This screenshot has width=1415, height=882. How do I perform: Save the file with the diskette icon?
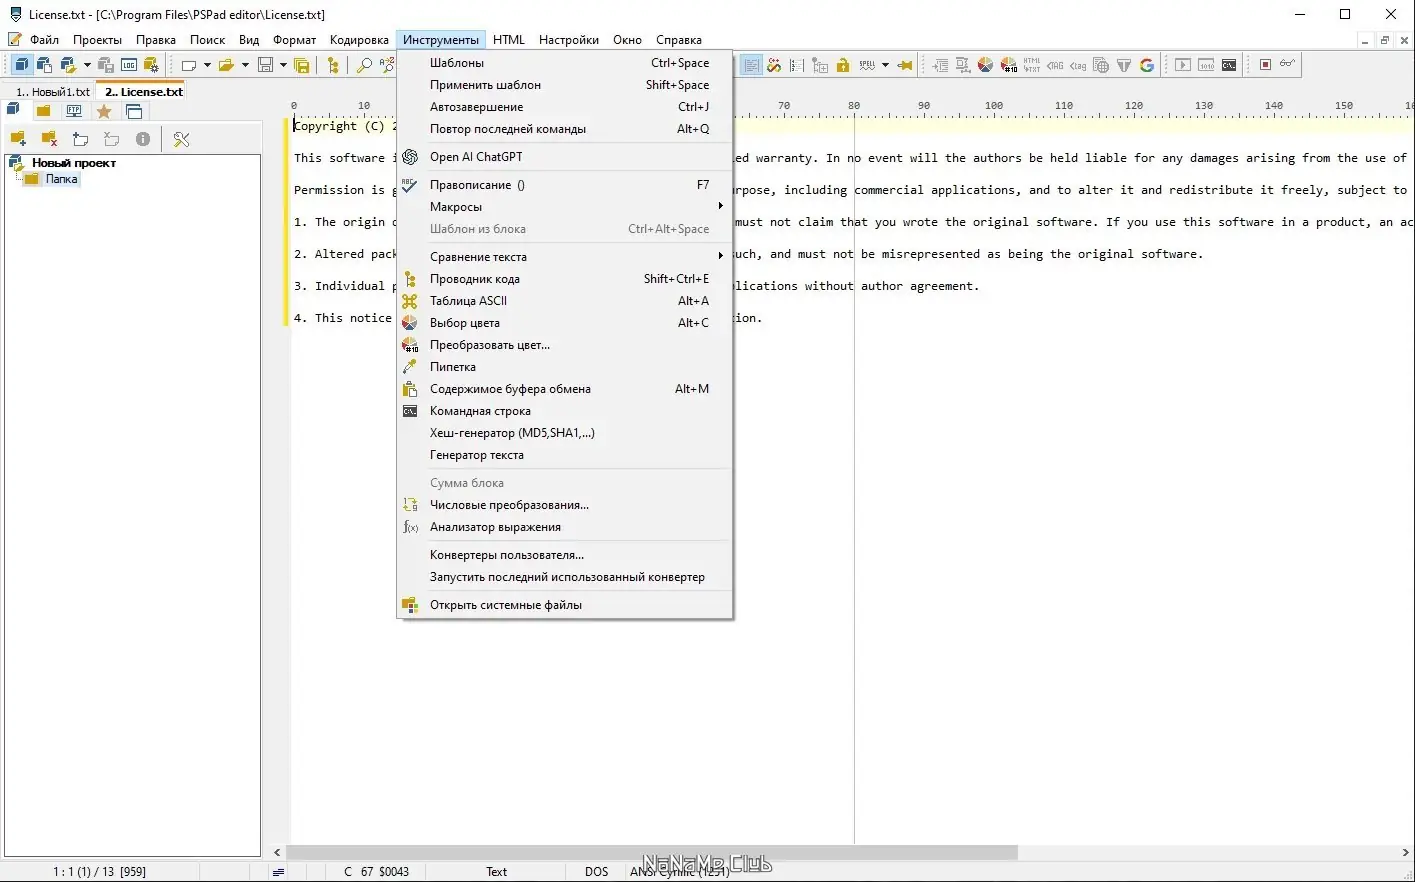pyautogui.click(x=265, y=65)
